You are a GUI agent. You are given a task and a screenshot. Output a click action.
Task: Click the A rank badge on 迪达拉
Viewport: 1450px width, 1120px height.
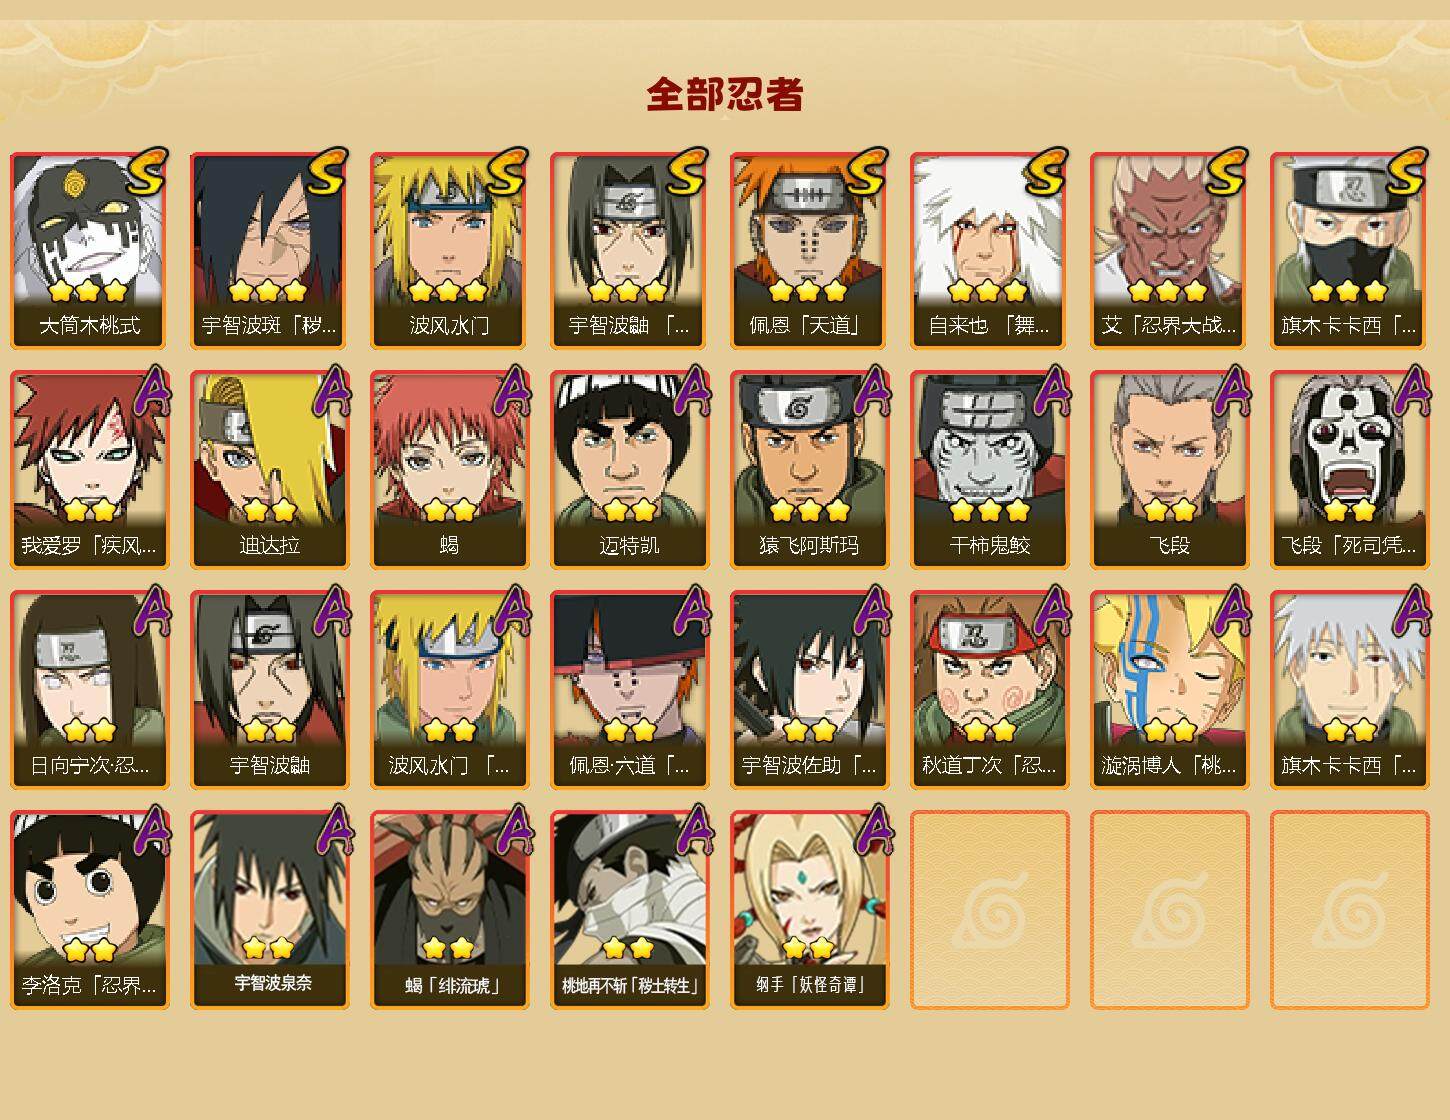click(331, 391)
